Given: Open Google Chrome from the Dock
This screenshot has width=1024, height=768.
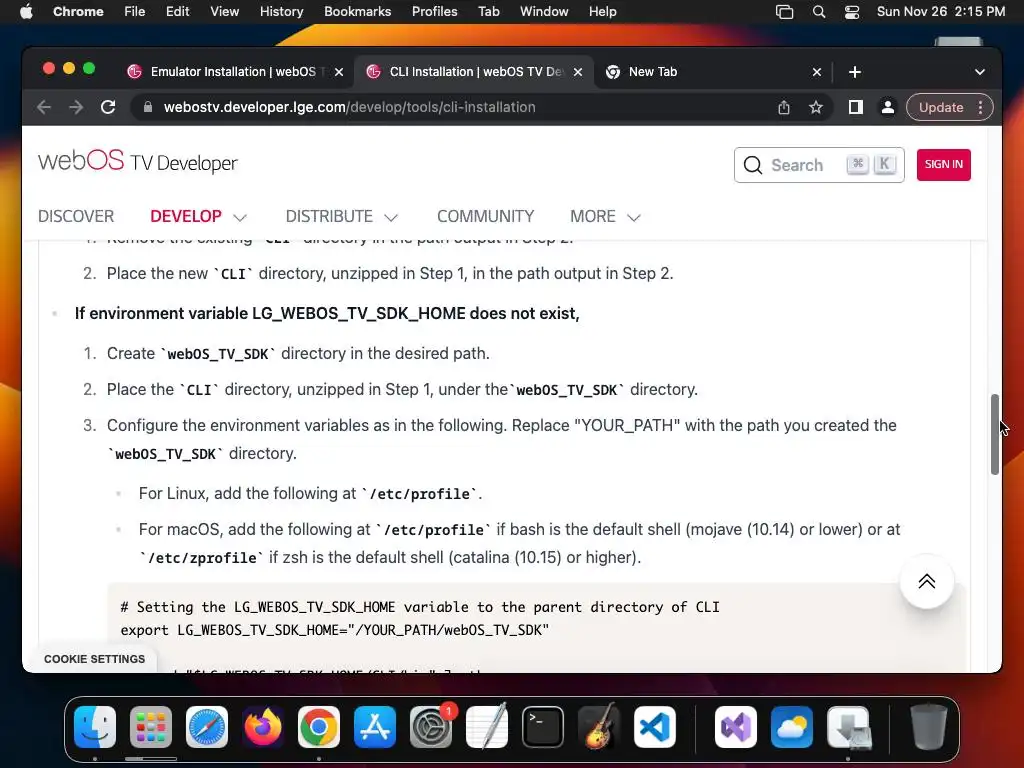Looking at the screenshot, I should point(319,727).
